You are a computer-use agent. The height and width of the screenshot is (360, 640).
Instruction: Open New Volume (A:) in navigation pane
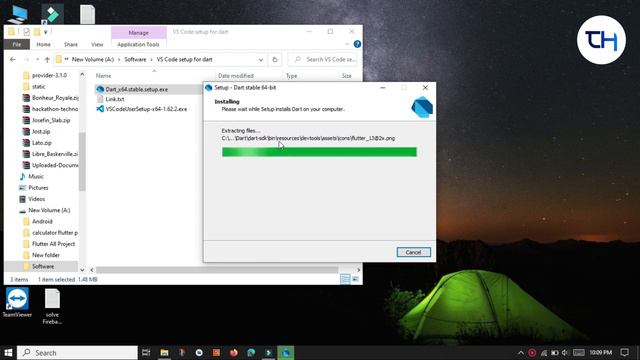pyautogui.click(x=49, y=210)
